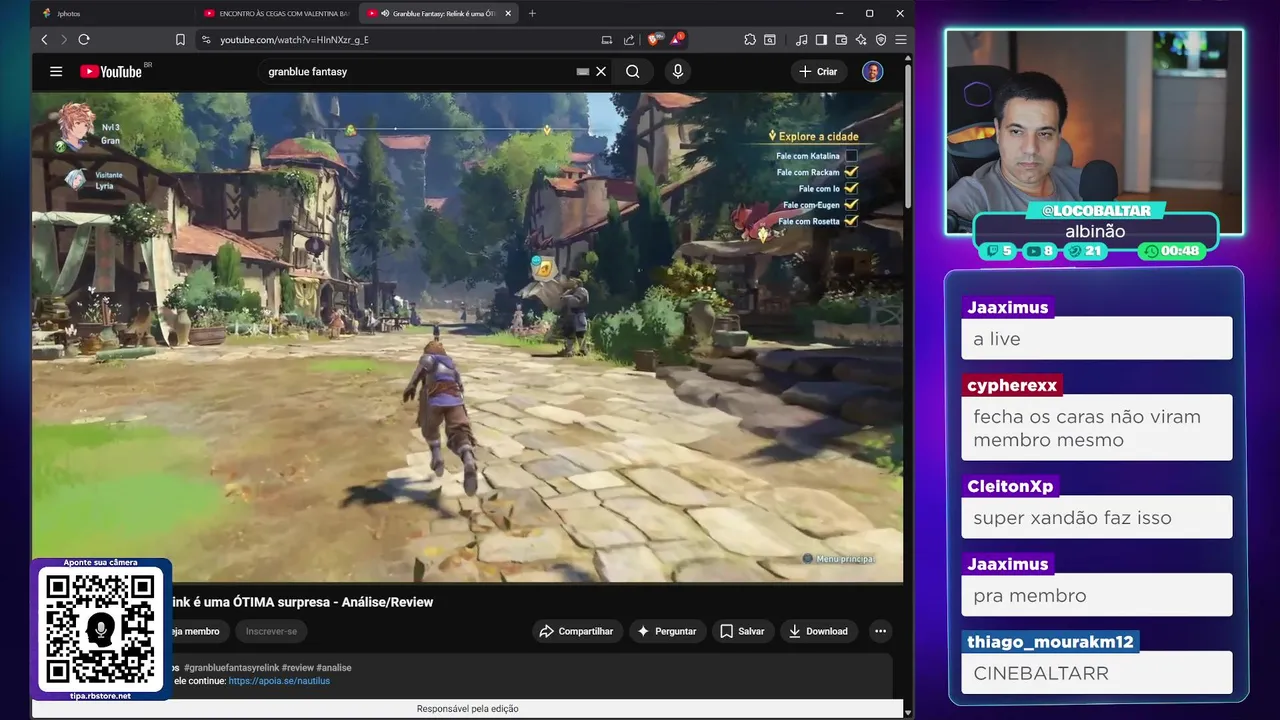
Task: Click the gameplay video player area
Action: pyautogui.click(x=467, y=337)
